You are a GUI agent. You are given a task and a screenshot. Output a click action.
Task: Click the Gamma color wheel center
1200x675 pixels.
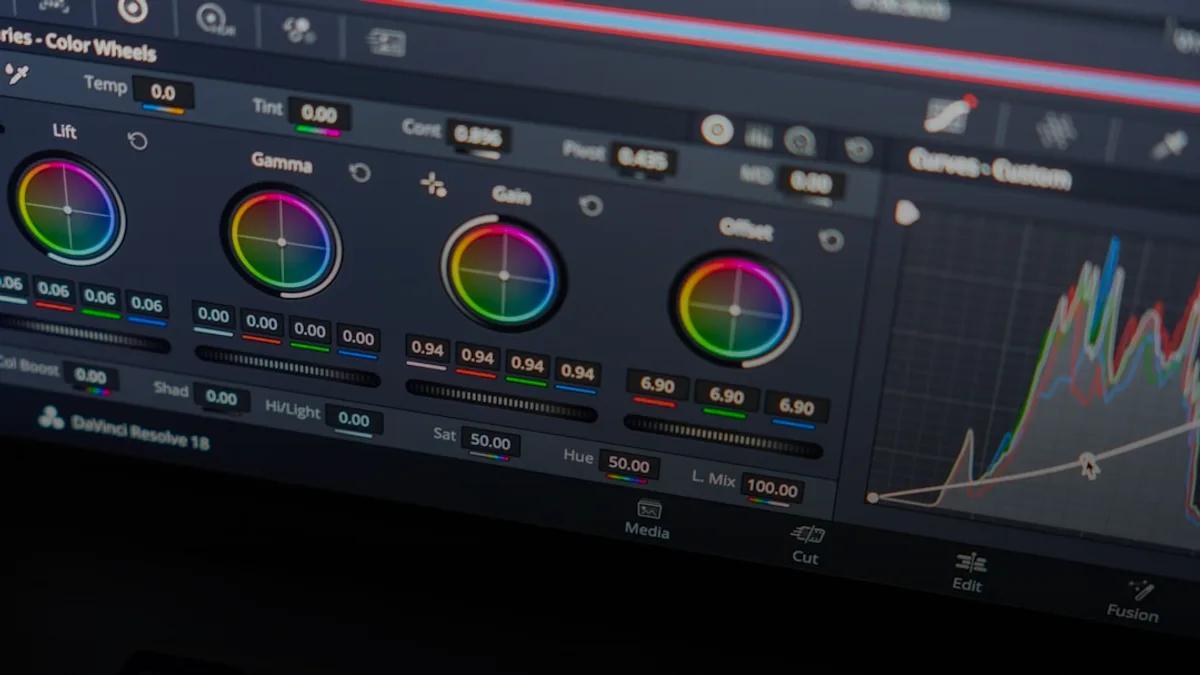tap(281, 242)
